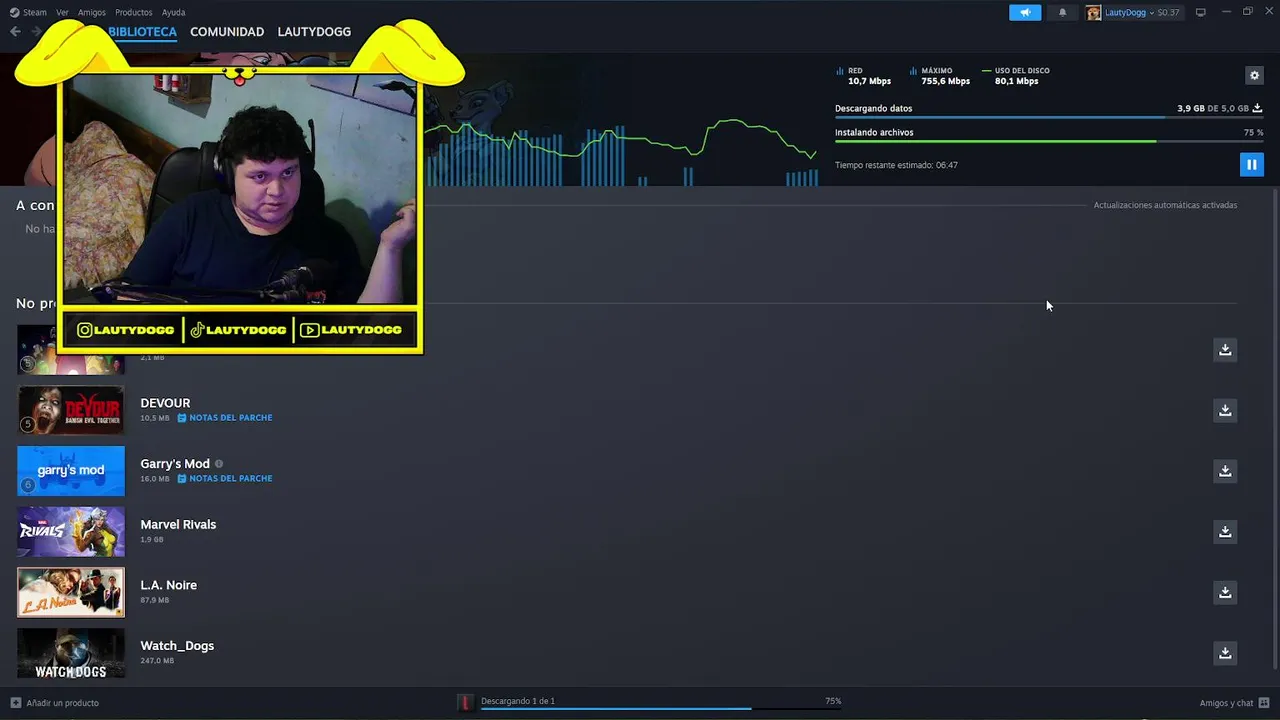Open Garry's Mod patch notes link
Viewport: 1280px width, 720px height.
tap(225, 478)
